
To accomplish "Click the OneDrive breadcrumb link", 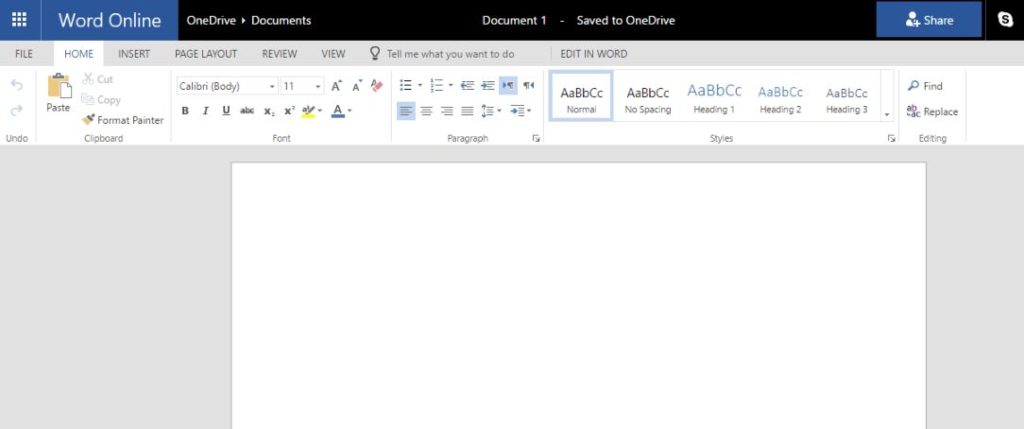I will pos(212,20).
